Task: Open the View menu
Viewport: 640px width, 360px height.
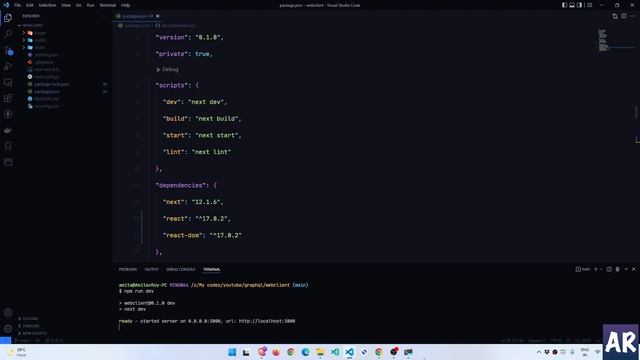Action: coord(66,5)
